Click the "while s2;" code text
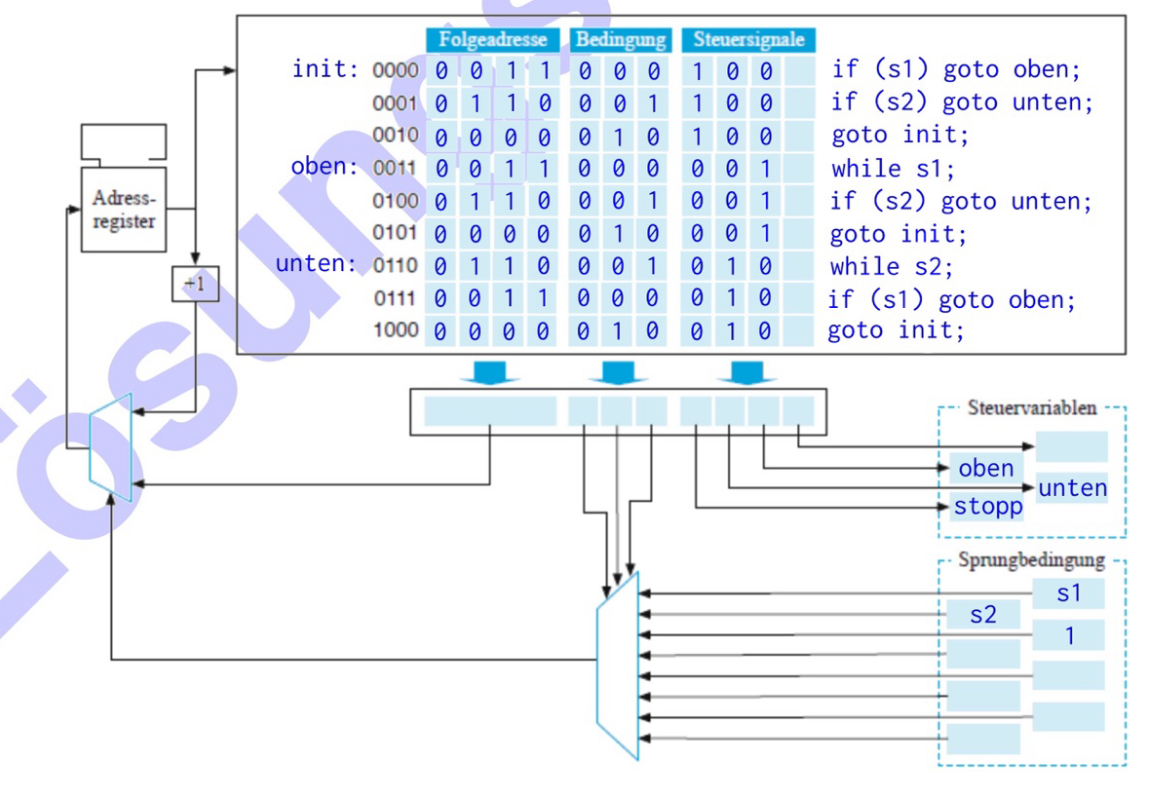The width and height of the screenshot is (1158, 798). [892, 267]
